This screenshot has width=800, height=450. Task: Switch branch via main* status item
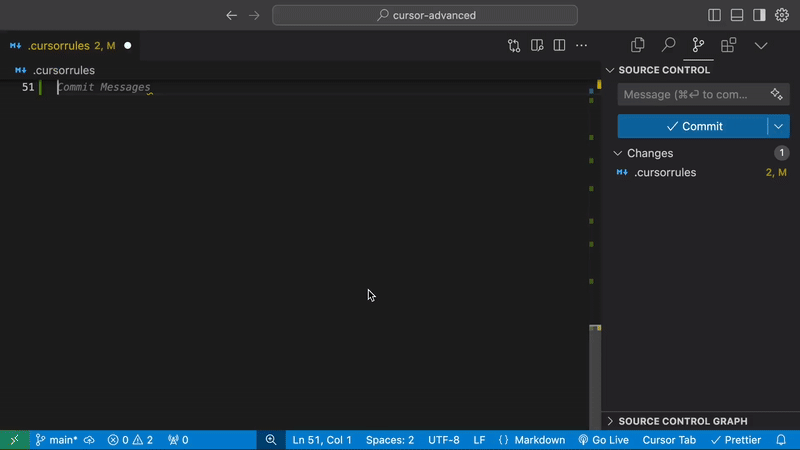[x=56, y=440]
